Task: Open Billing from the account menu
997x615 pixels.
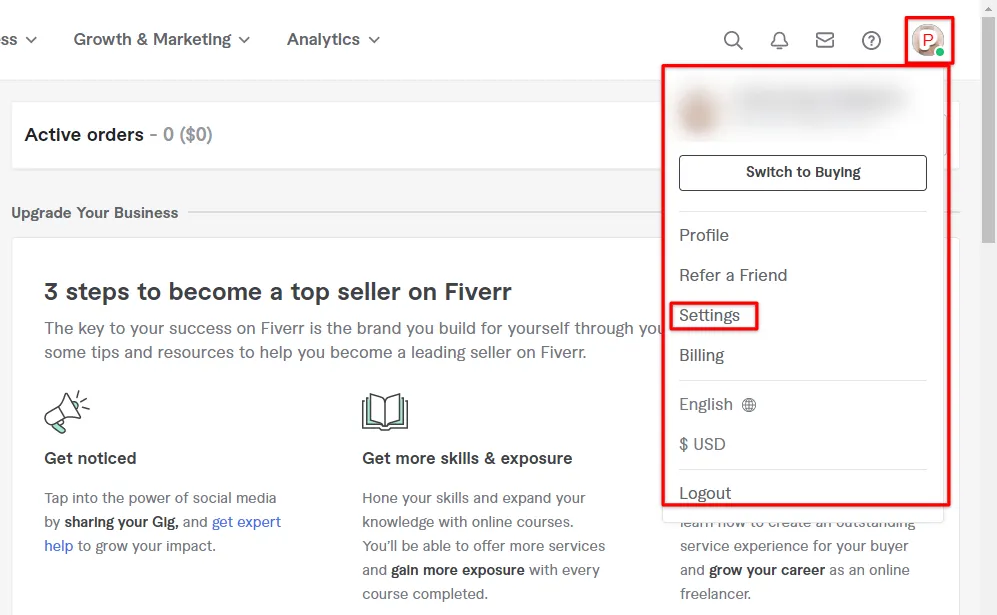Action: 701,356
